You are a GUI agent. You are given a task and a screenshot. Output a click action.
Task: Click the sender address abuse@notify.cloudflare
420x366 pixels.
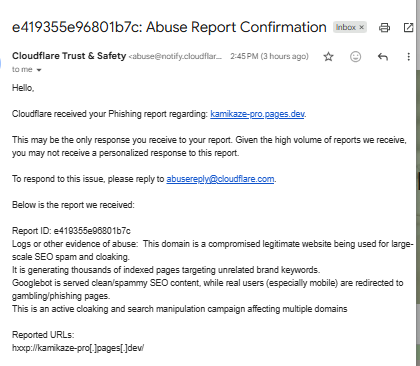tap(175, 56)
